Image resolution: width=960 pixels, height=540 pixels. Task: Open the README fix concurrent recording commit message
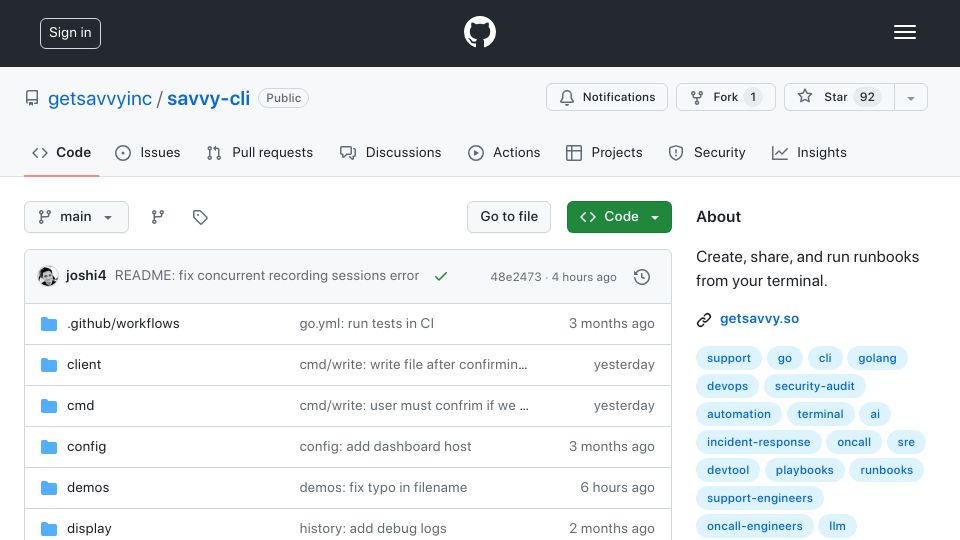pos(267,276)
